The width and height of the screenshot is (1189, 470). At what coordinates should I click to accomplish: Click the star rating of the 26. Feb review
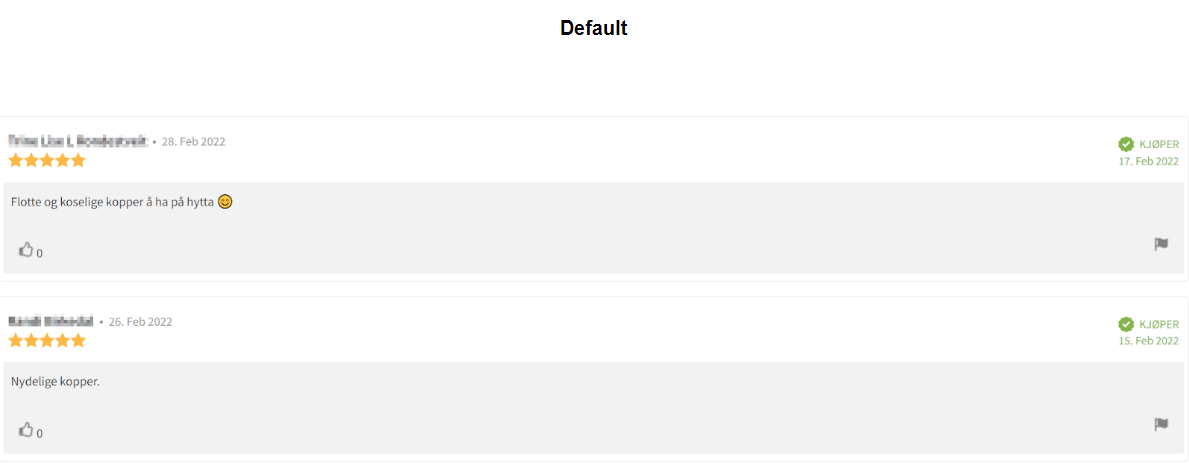tap(47, 340)
